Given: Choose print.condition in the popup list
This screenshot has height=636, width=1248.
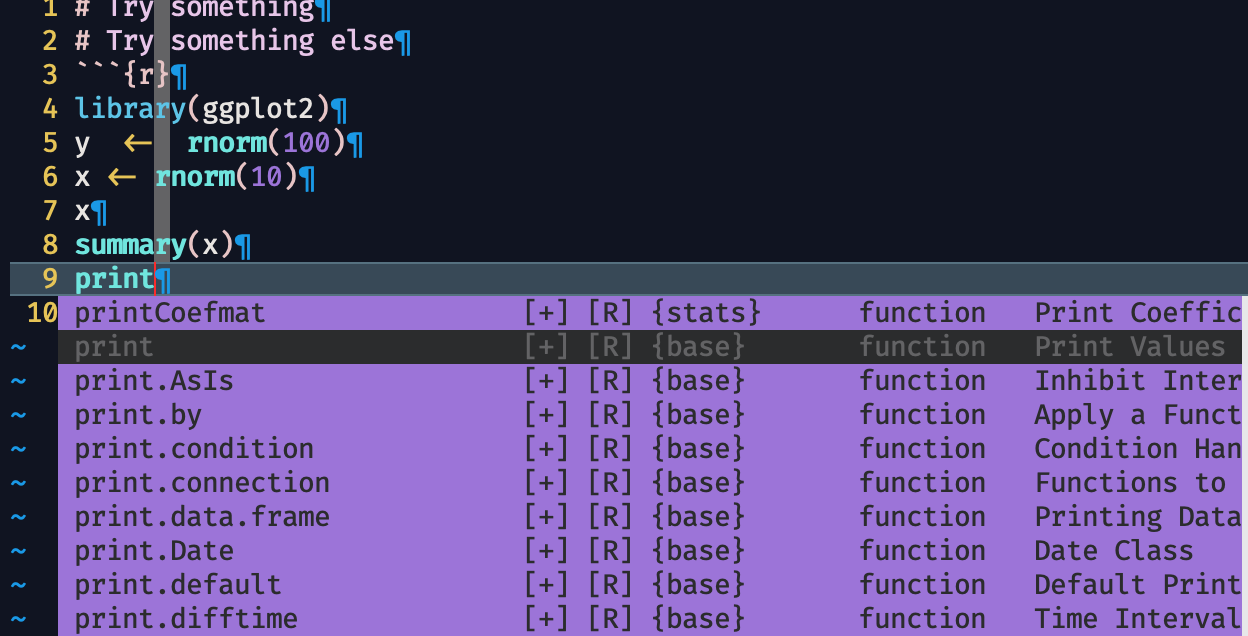Looking at the screenshot, I should coord(650,449).
